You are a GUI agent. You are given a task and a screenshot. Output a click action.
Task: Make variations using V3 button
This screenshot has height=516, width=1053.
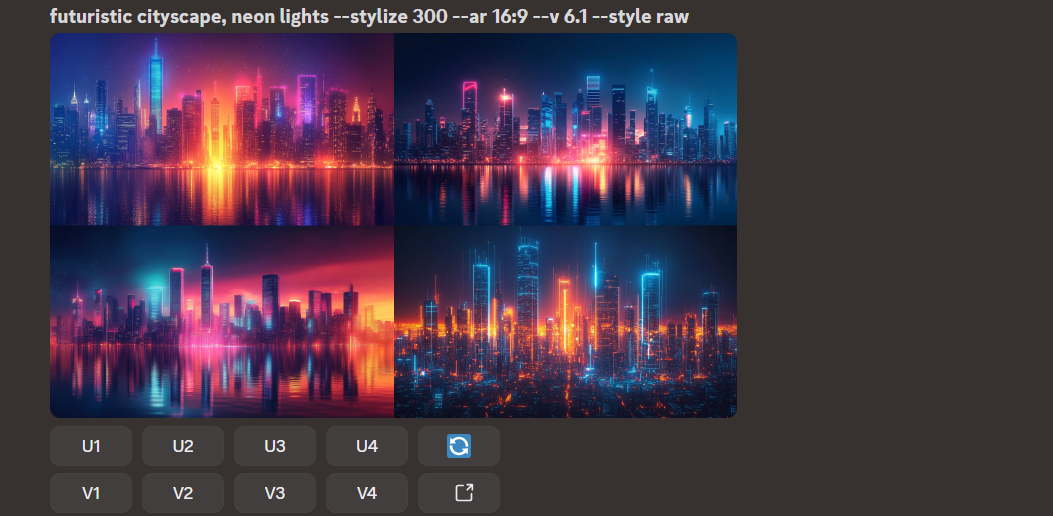(x=275, y=493)
